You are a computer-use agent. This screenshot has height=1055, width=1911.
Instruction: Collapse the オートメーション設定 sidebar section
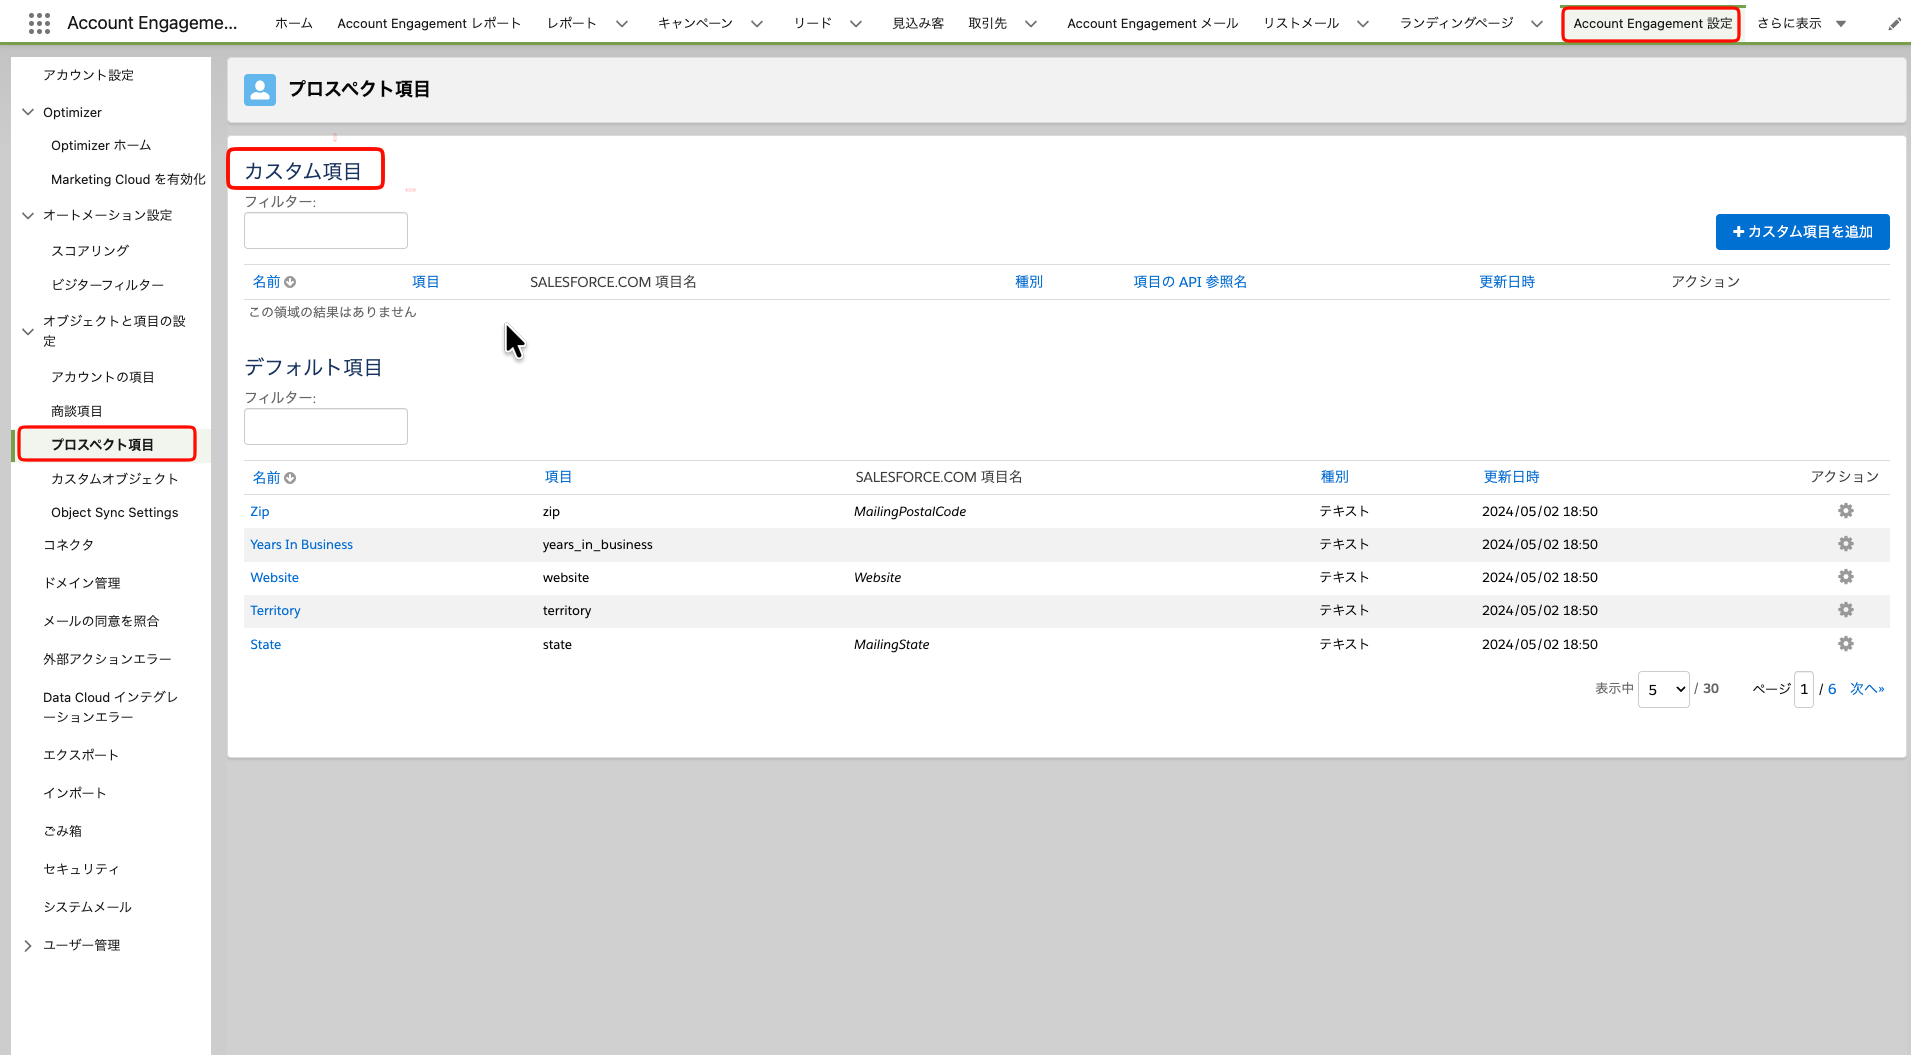[28, 215]
